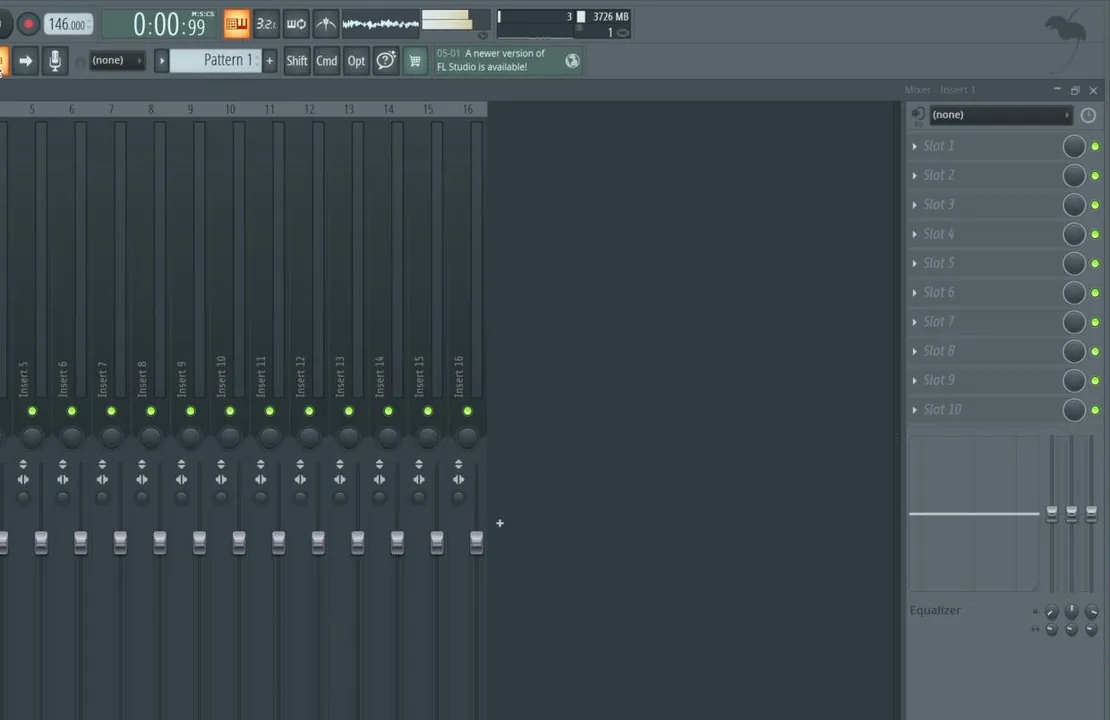Viewport: 1110px width, 720px height.
Task: Click the Slot 1 mix level knob
Action: point(1074,146)
